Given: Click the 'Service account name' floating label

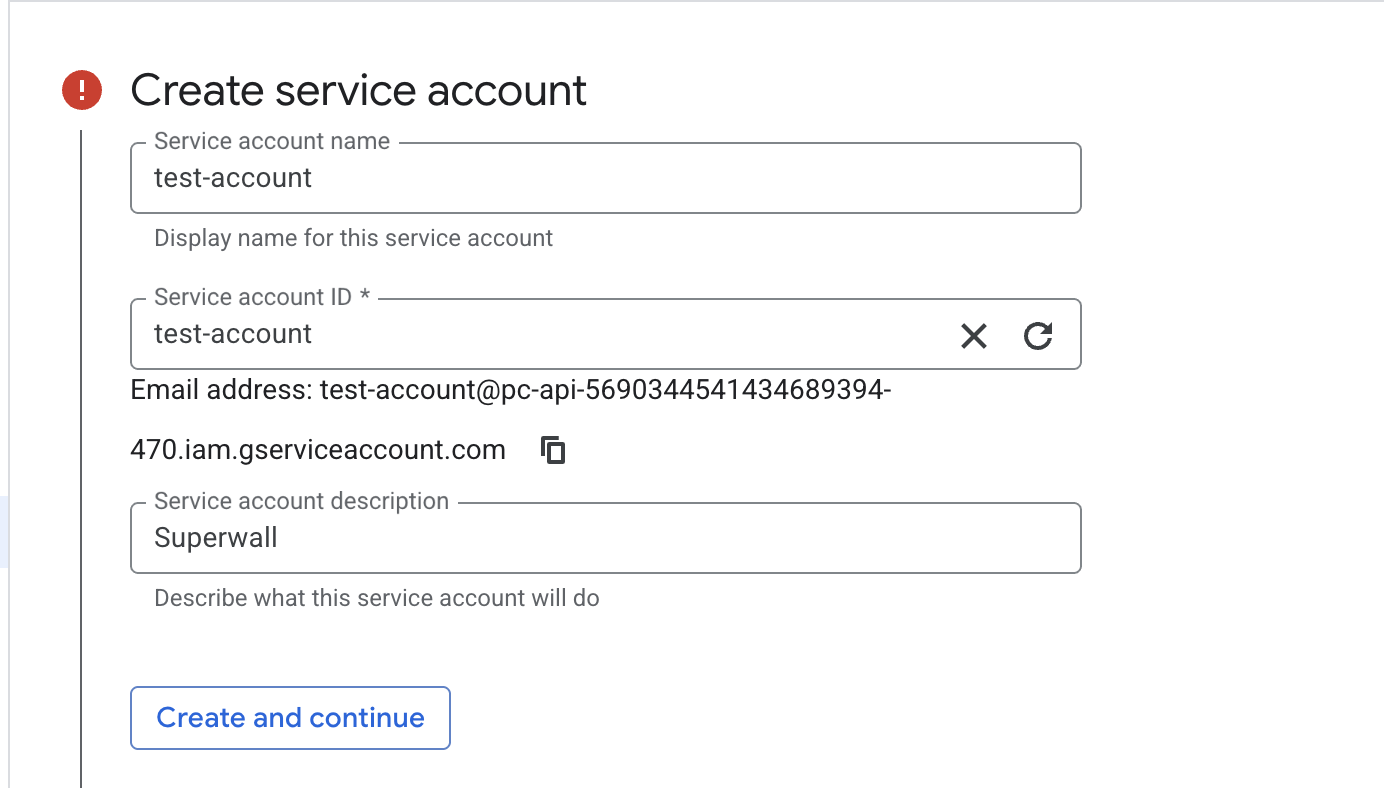Looking at the screenshot, I should click(272, 142).
